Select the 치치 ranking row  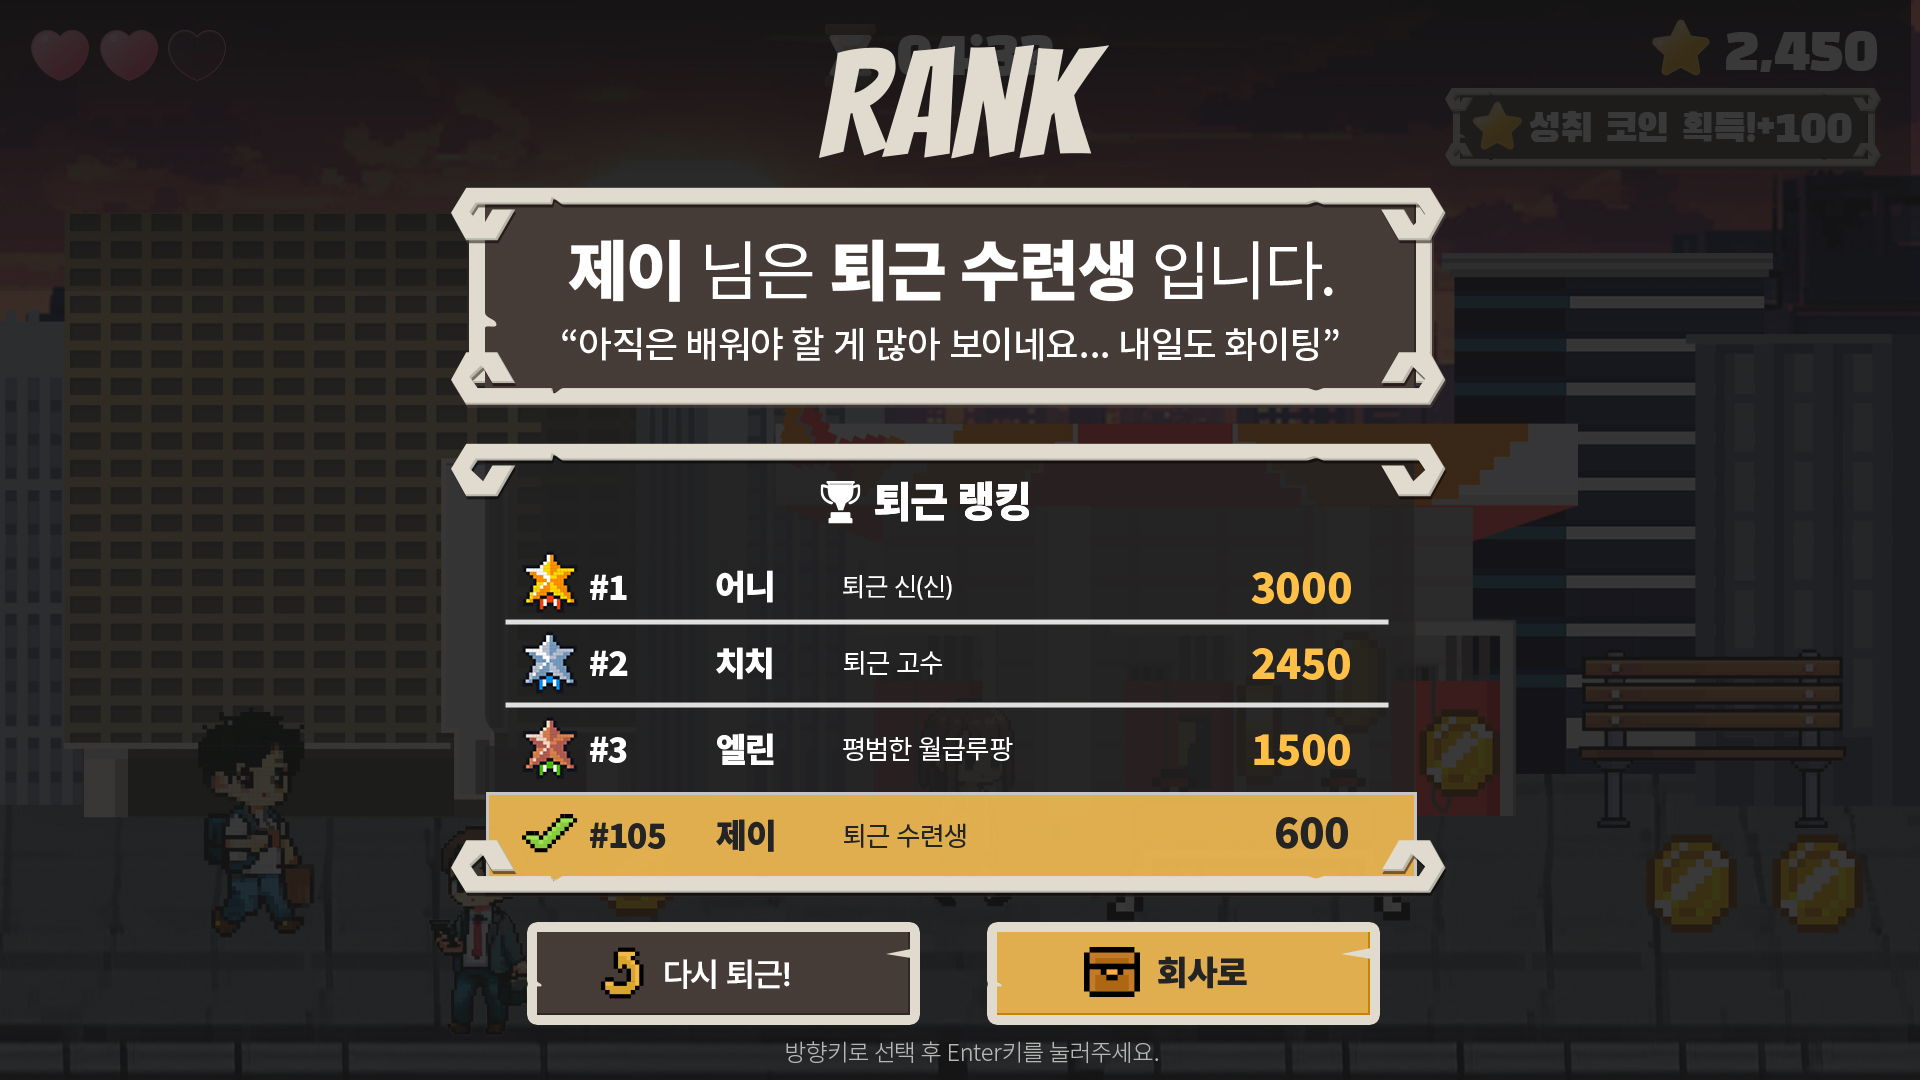coord(946,664)
